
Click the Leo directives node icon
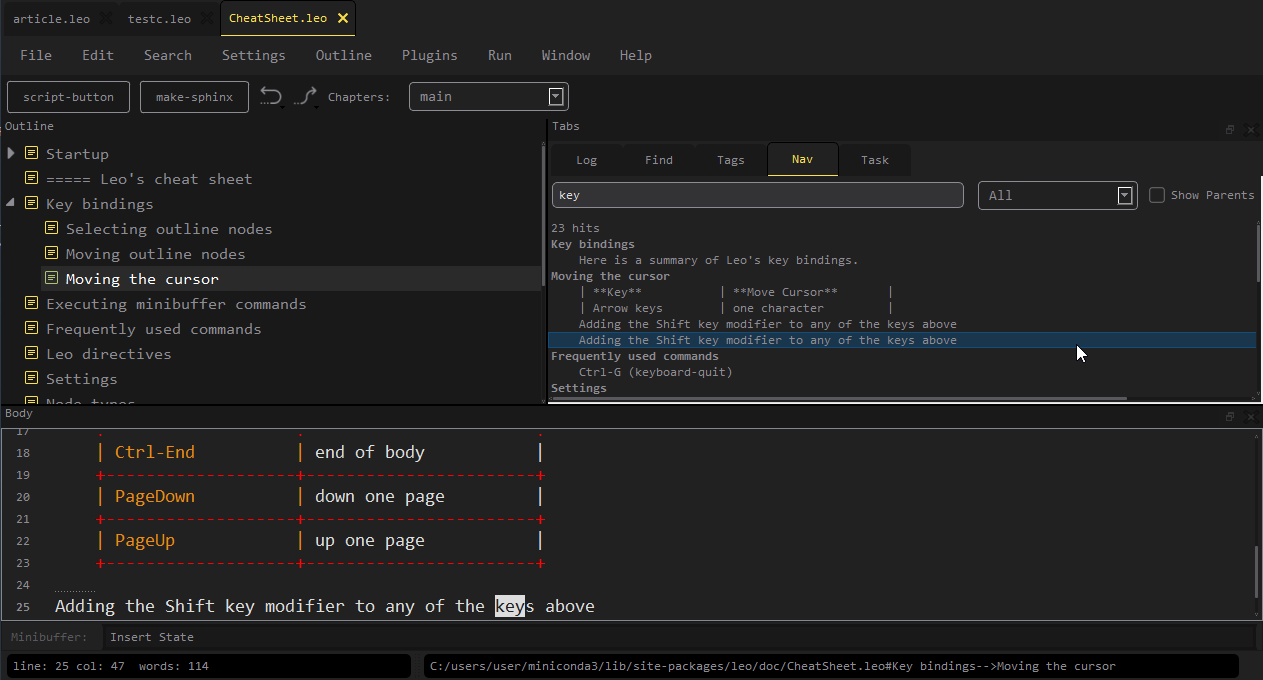coord(32,354)
